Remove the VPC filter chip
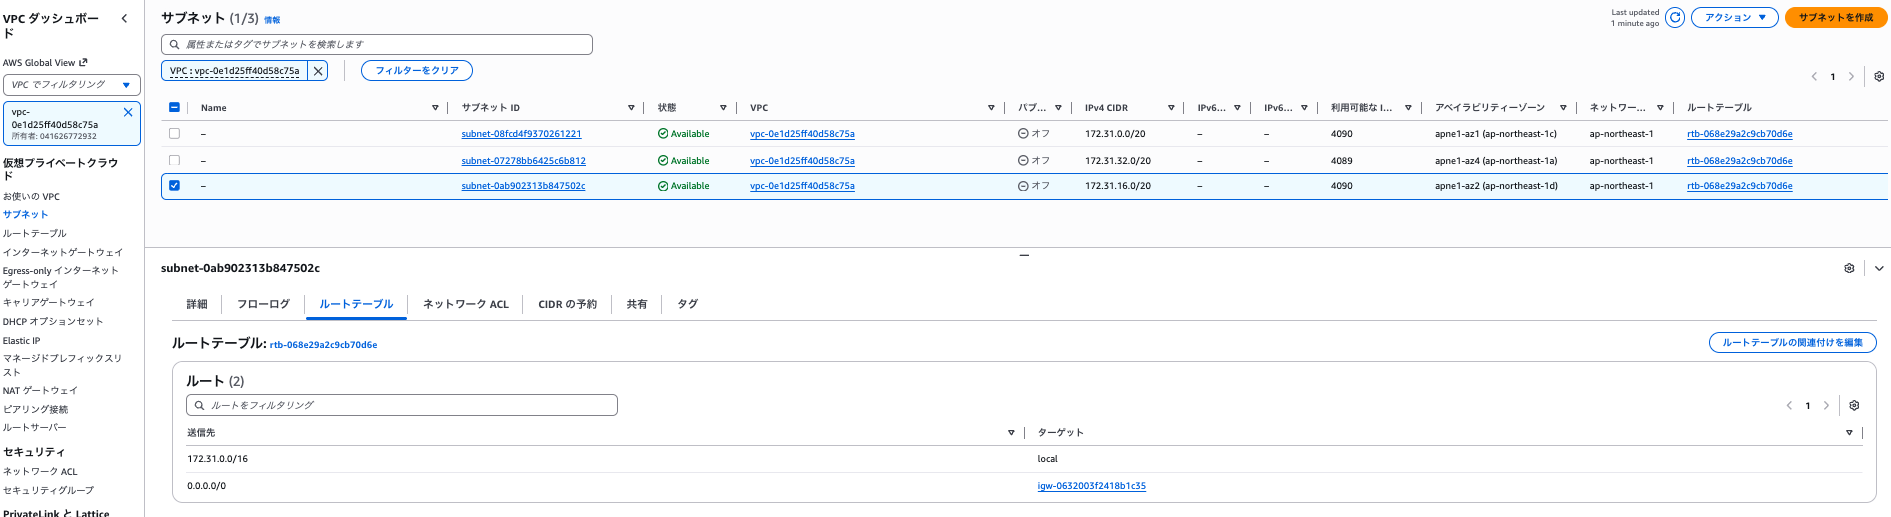This screenshot has width=1891, height=517. pos(318,71)
